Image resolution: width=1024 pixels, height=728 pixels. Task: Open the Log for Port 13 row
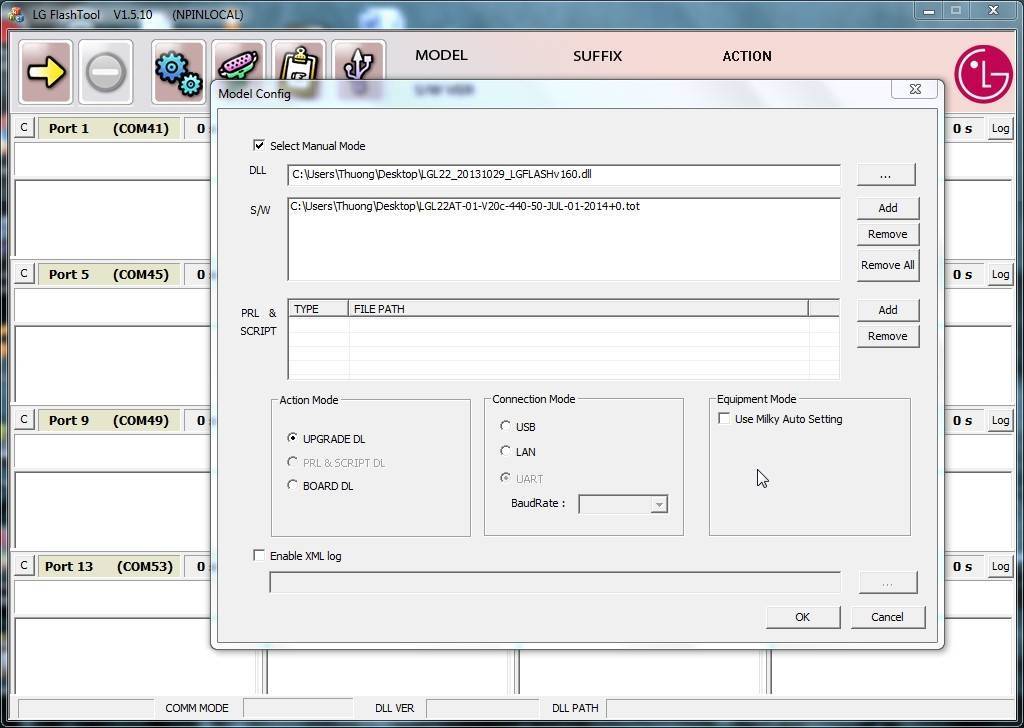[x=1000, y=566]
